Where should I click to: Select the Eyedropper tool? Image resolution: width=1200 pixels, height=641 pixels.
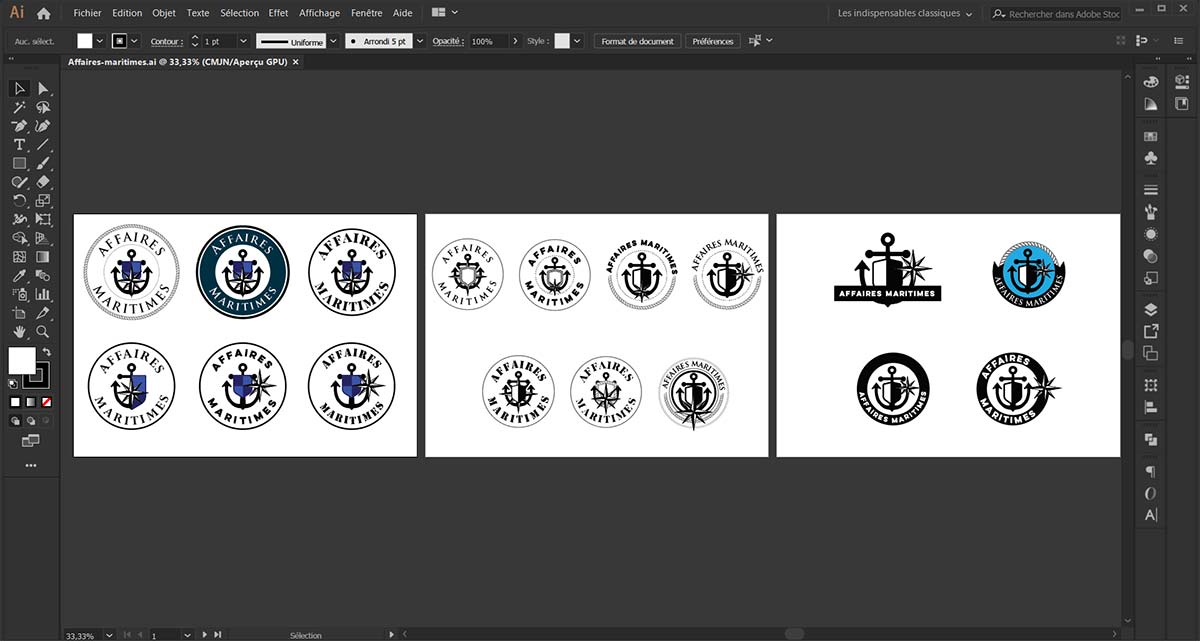(19, 276)
